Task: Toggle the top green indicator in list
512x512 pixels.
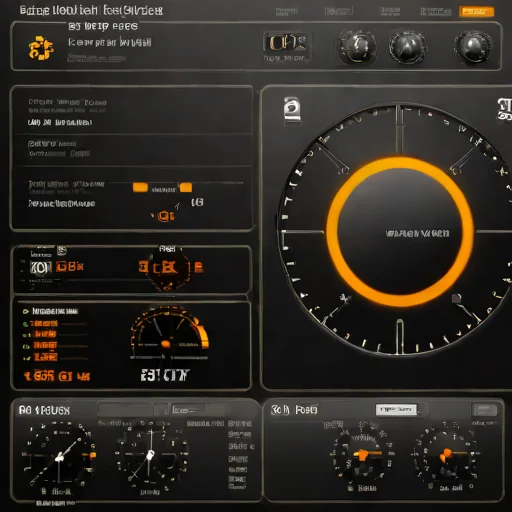Action: point(25,311)
